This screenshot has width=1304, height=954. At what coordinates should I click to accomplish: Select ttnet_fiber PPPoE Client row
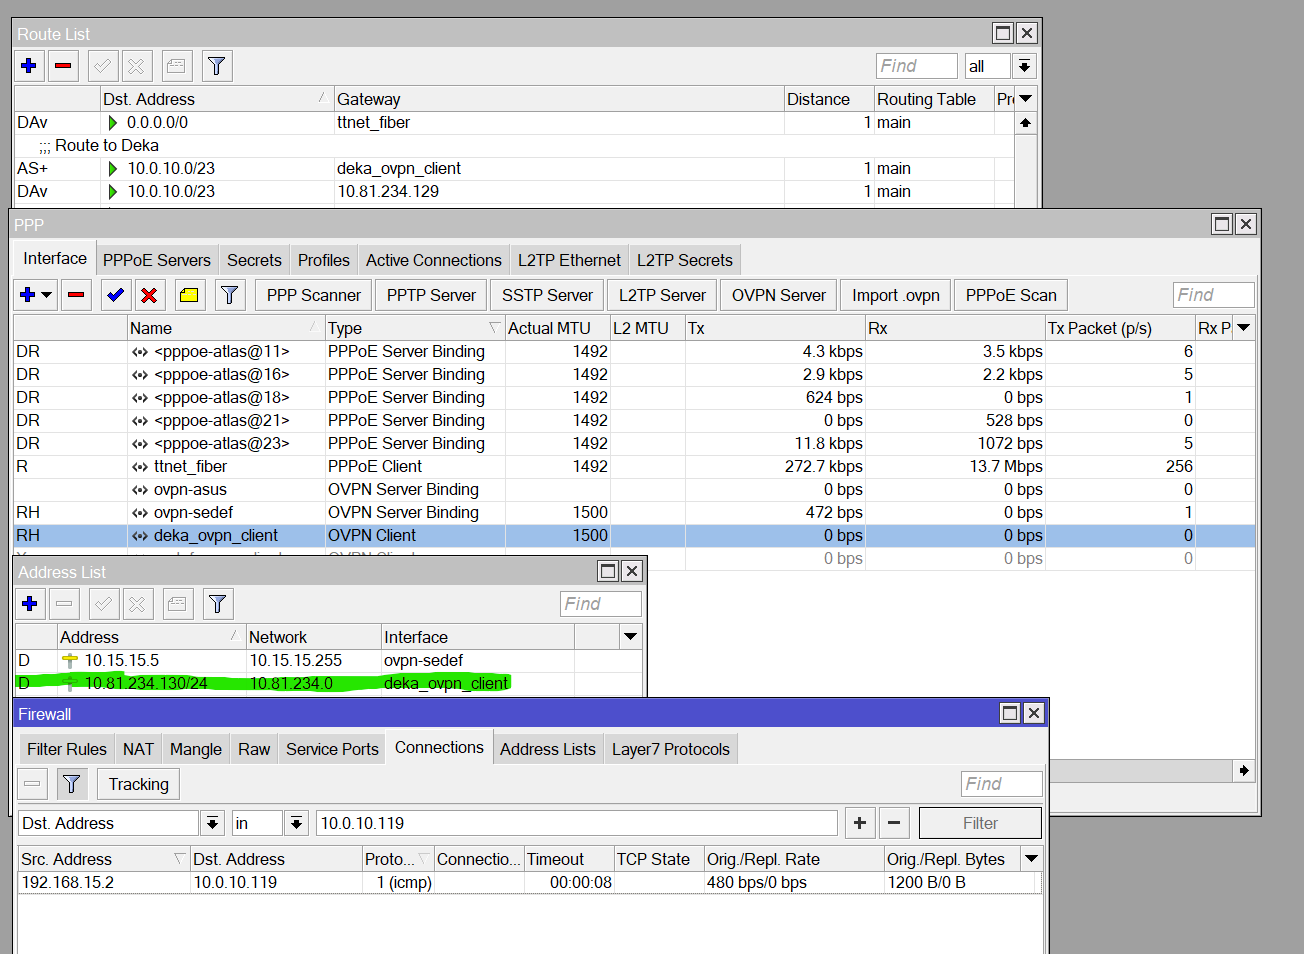coord(634,466)
